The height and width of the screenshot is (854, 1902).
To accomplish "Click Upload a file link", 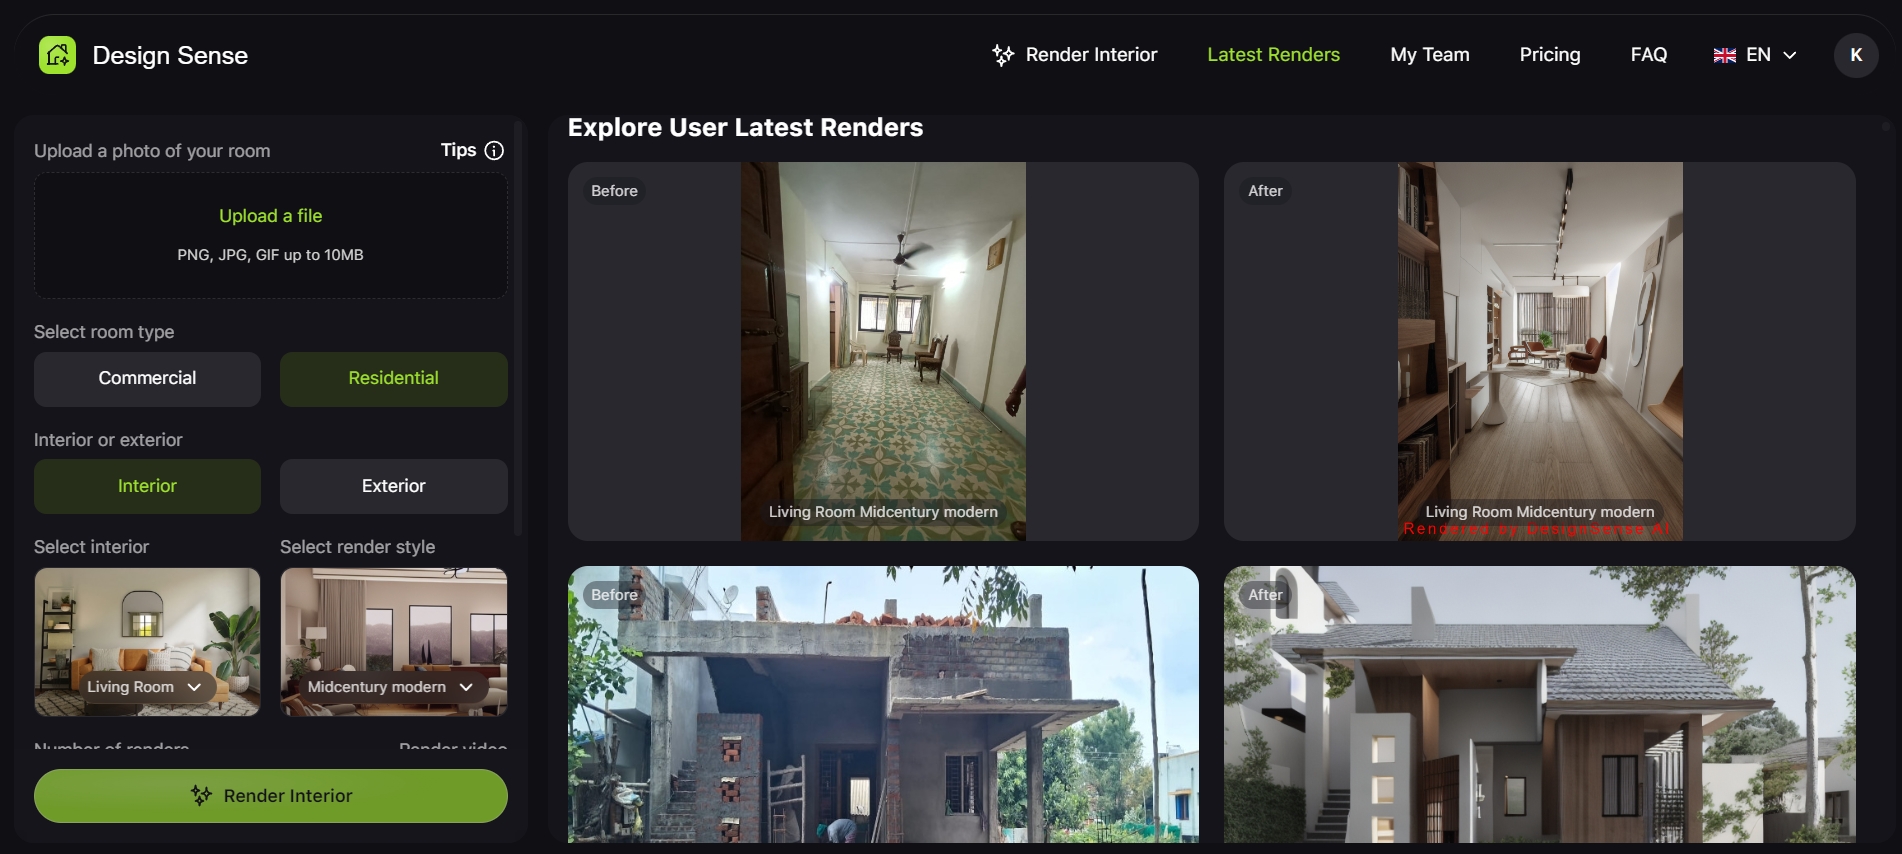I will [270, 216].
